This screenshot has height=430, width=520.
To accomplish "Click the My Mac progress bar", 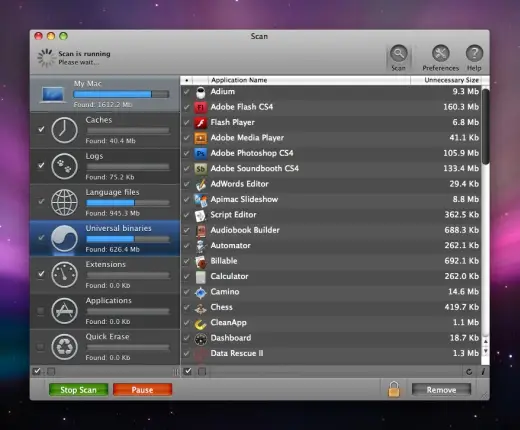I will 121,94.
